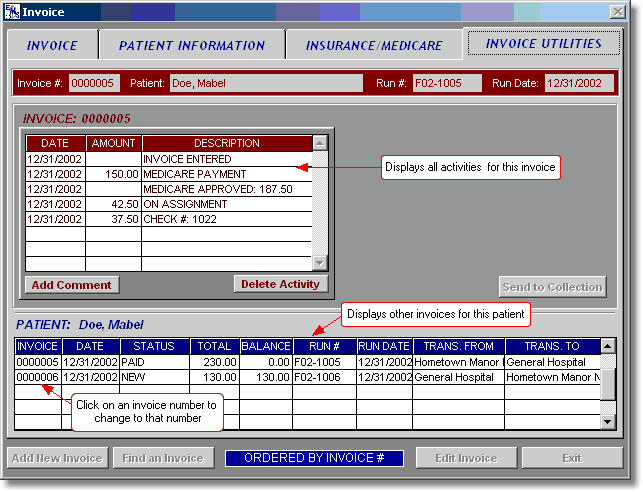Click the Invoice window title bar icon
This screenshot has width=643, height=492.
(12, 12)
